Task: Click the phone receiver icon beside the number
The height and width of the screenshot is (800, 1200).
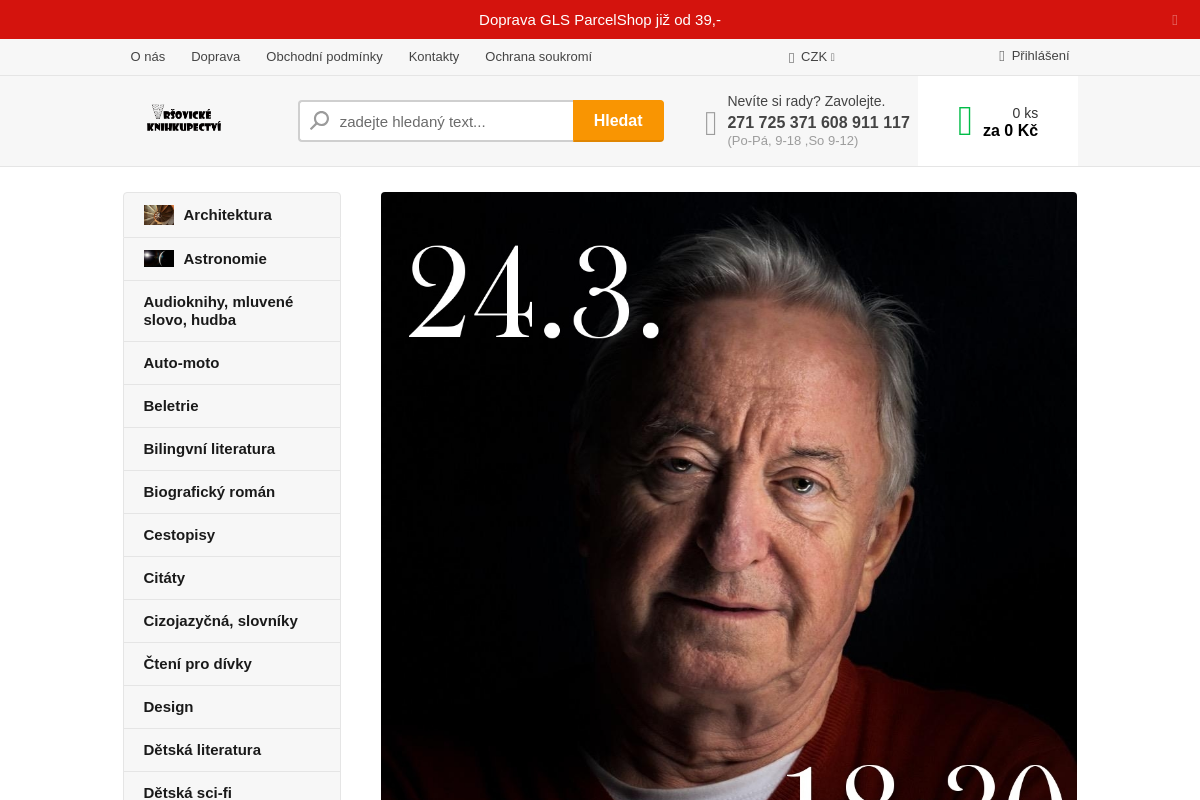Action: coord(710,122)
